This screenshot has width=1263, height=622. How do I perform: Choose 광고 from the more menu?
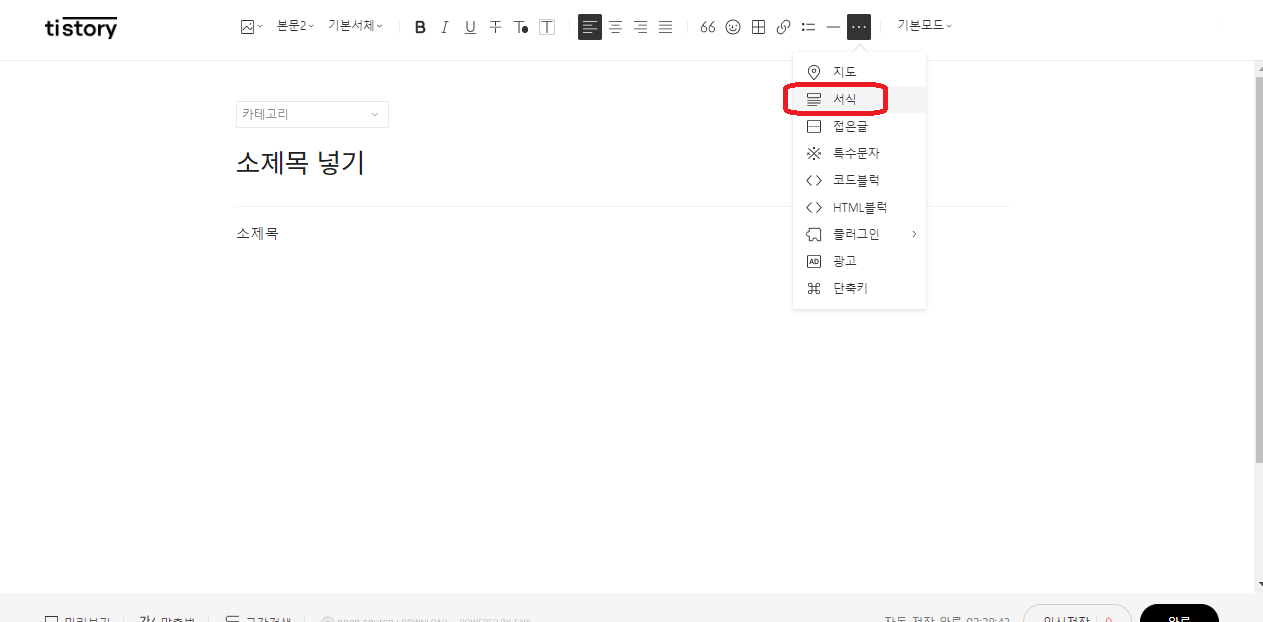(859, 261)
